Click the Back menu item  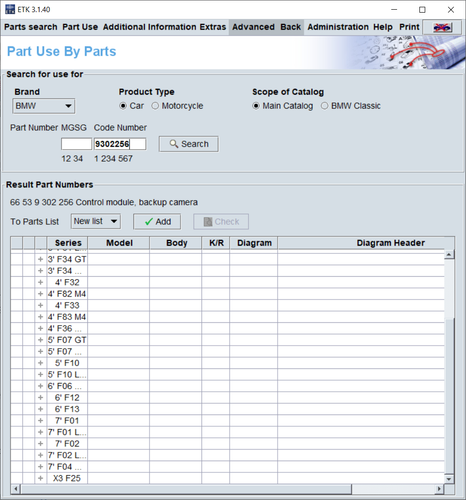290,27
